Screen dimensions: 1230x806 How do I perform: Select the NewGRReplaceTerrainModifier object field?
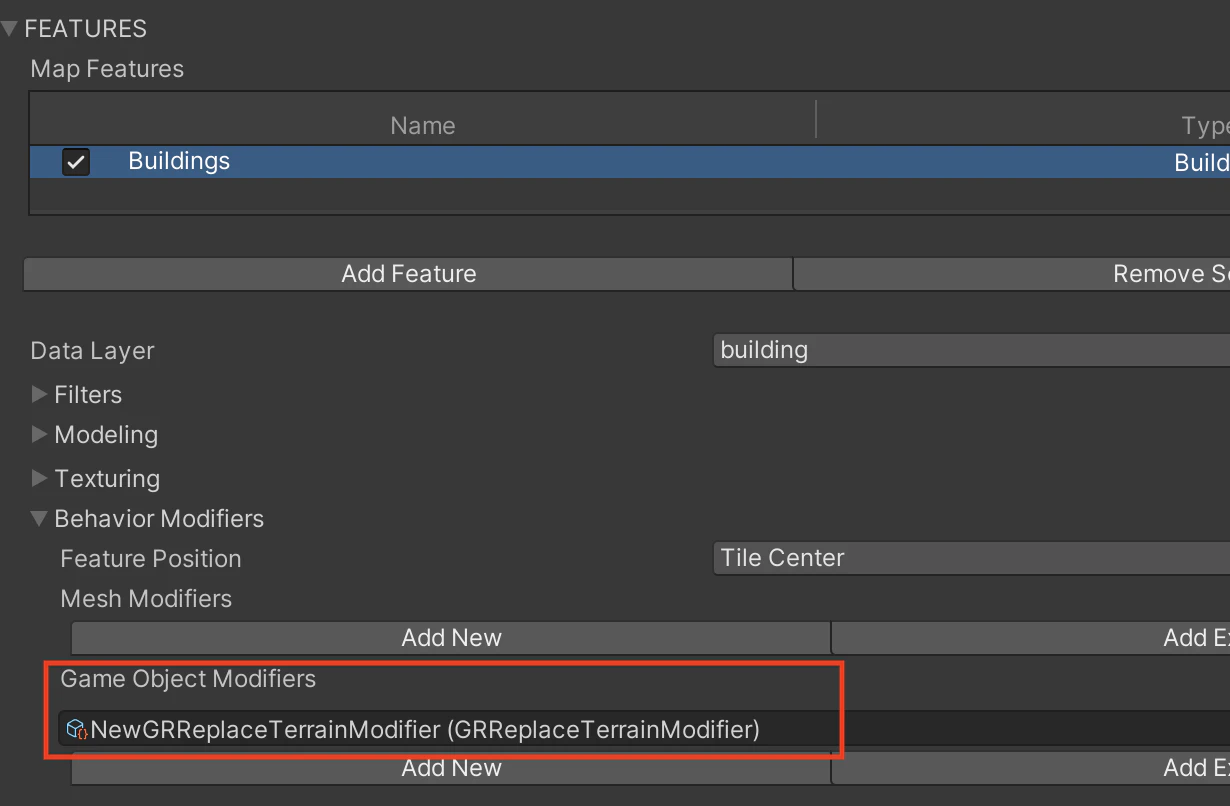click(x=644, y=730)
